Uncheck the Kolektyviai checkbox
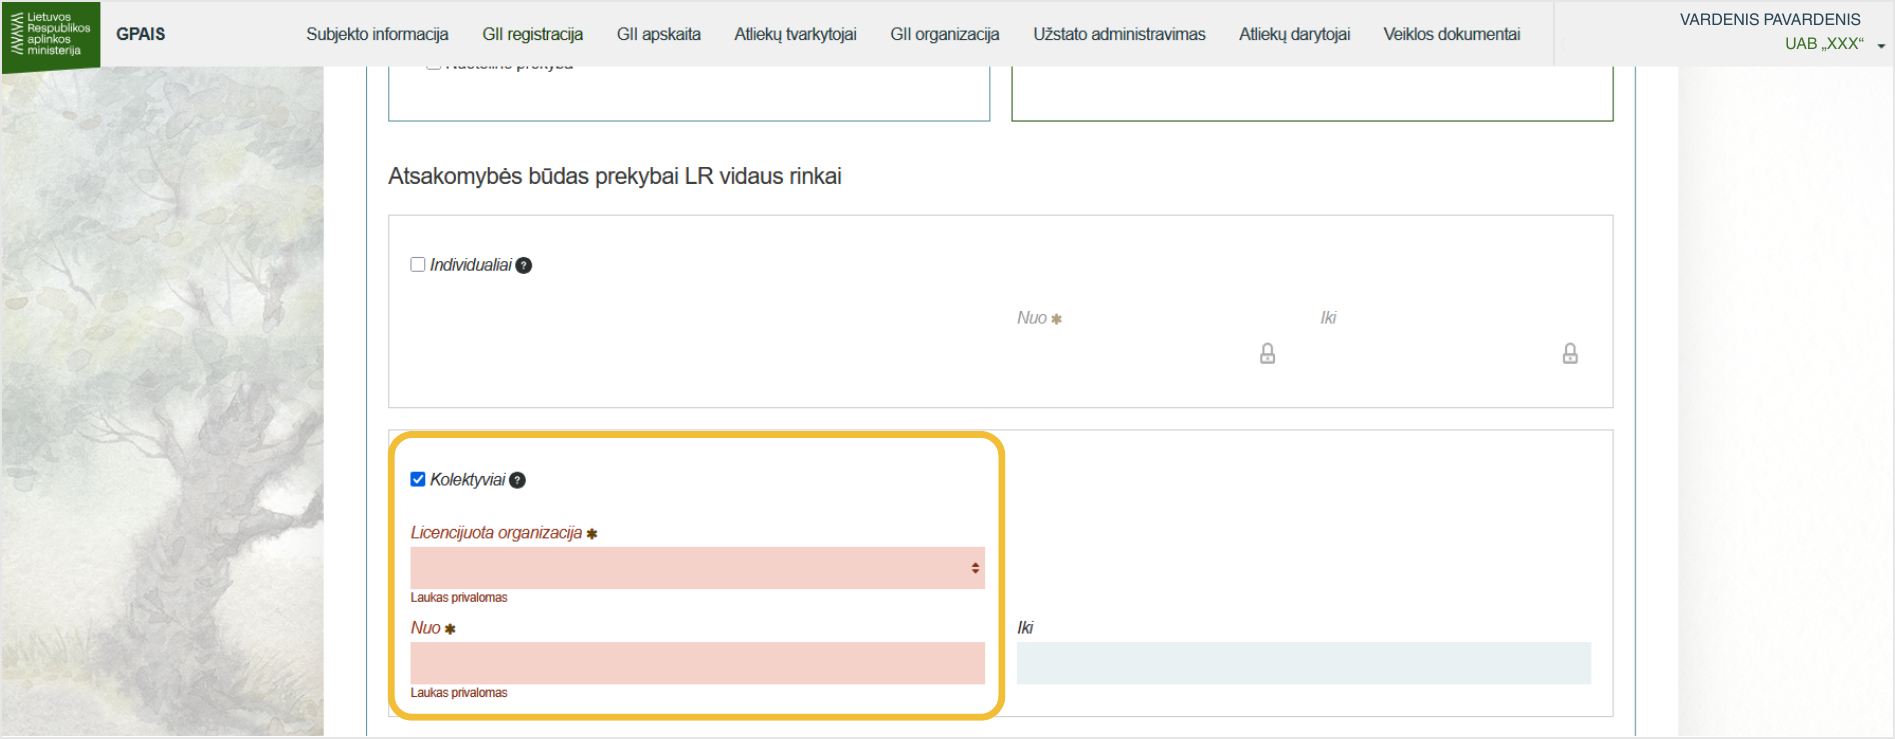Screen dimensions: 1895x739 (418, 479)
